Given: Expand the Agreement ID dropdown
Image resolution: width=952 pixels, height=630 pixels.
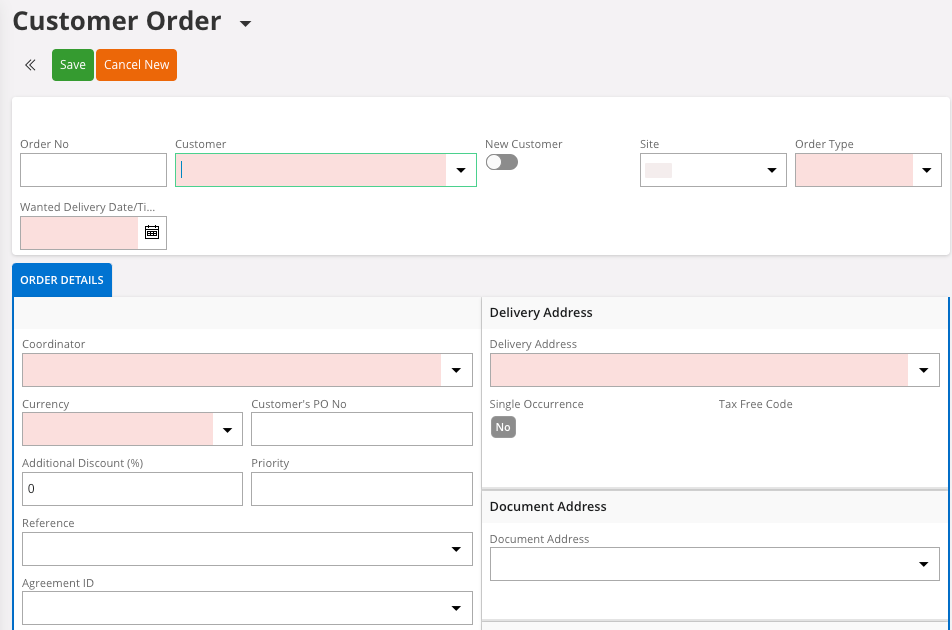Looking at the screenshot, I should [456, 608].
